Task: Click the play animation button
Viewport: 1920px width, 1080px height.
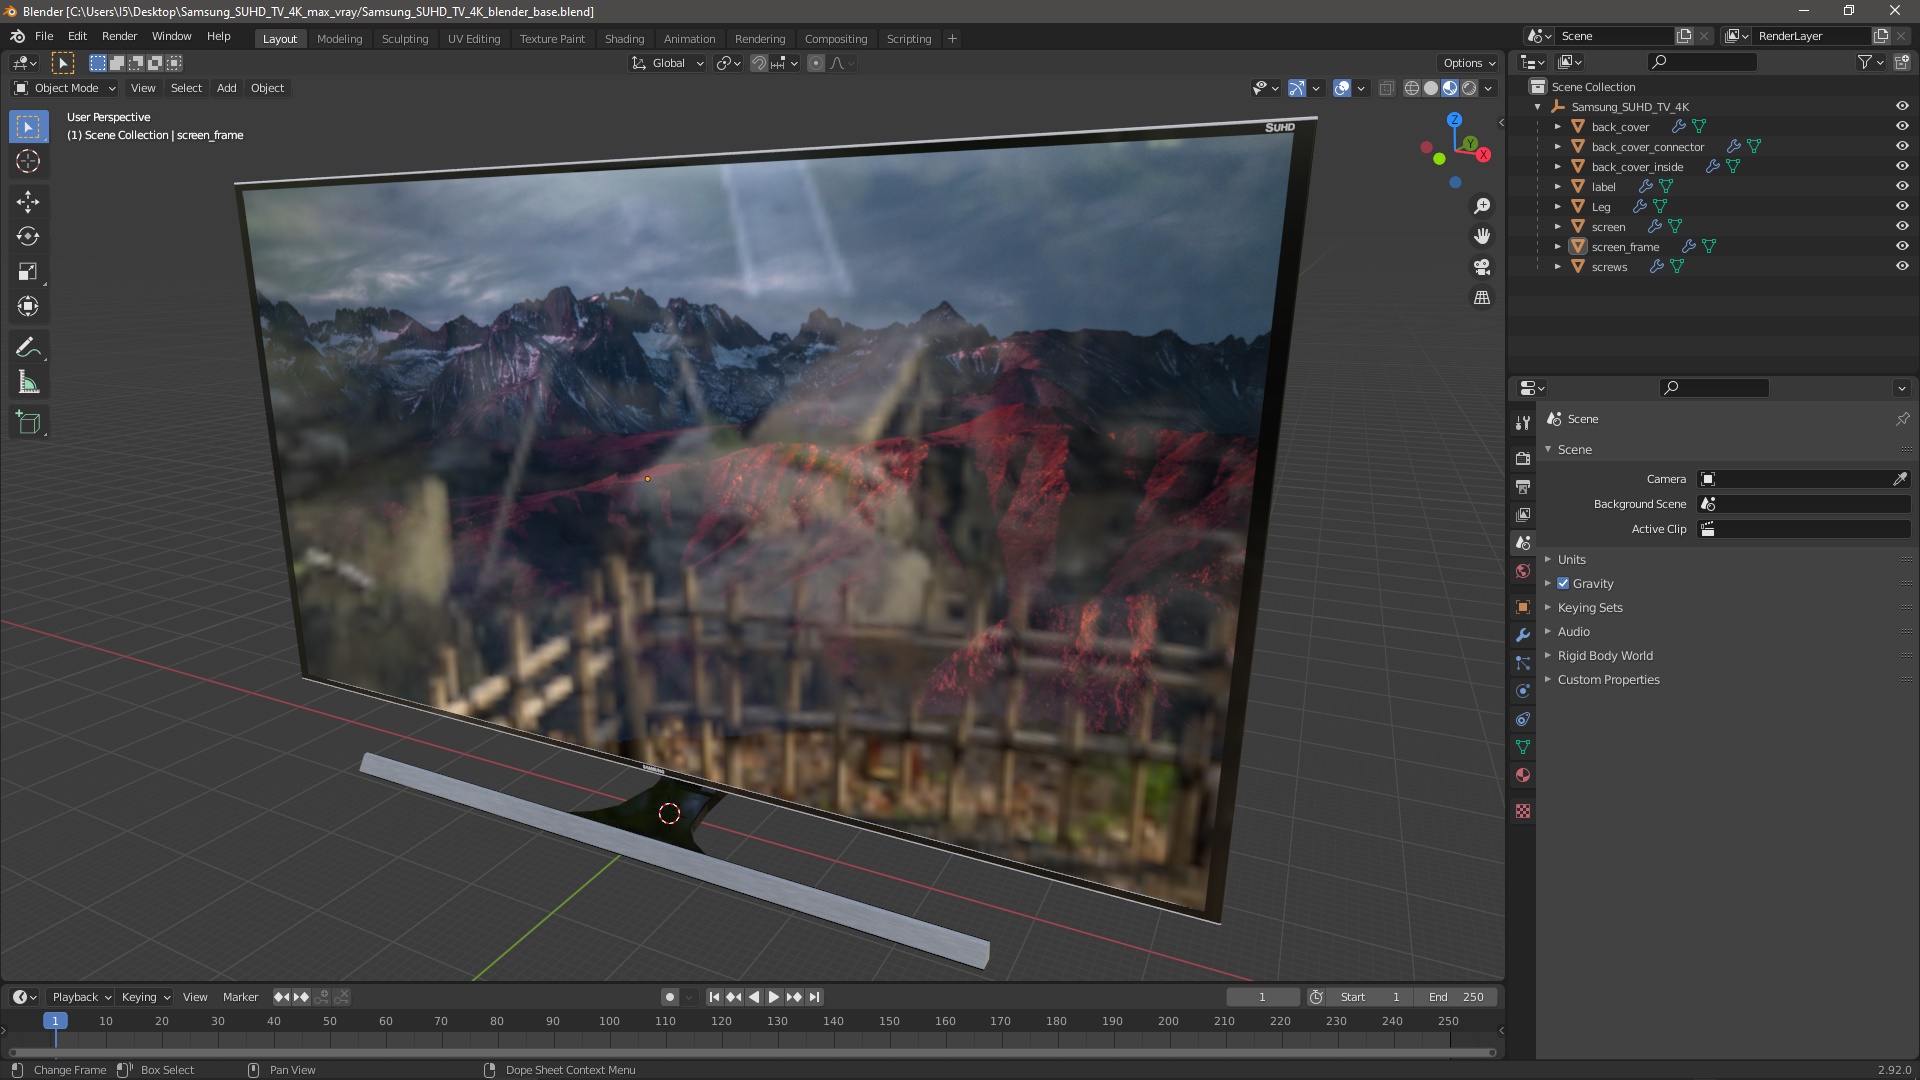Action: (x=774, y=997)
